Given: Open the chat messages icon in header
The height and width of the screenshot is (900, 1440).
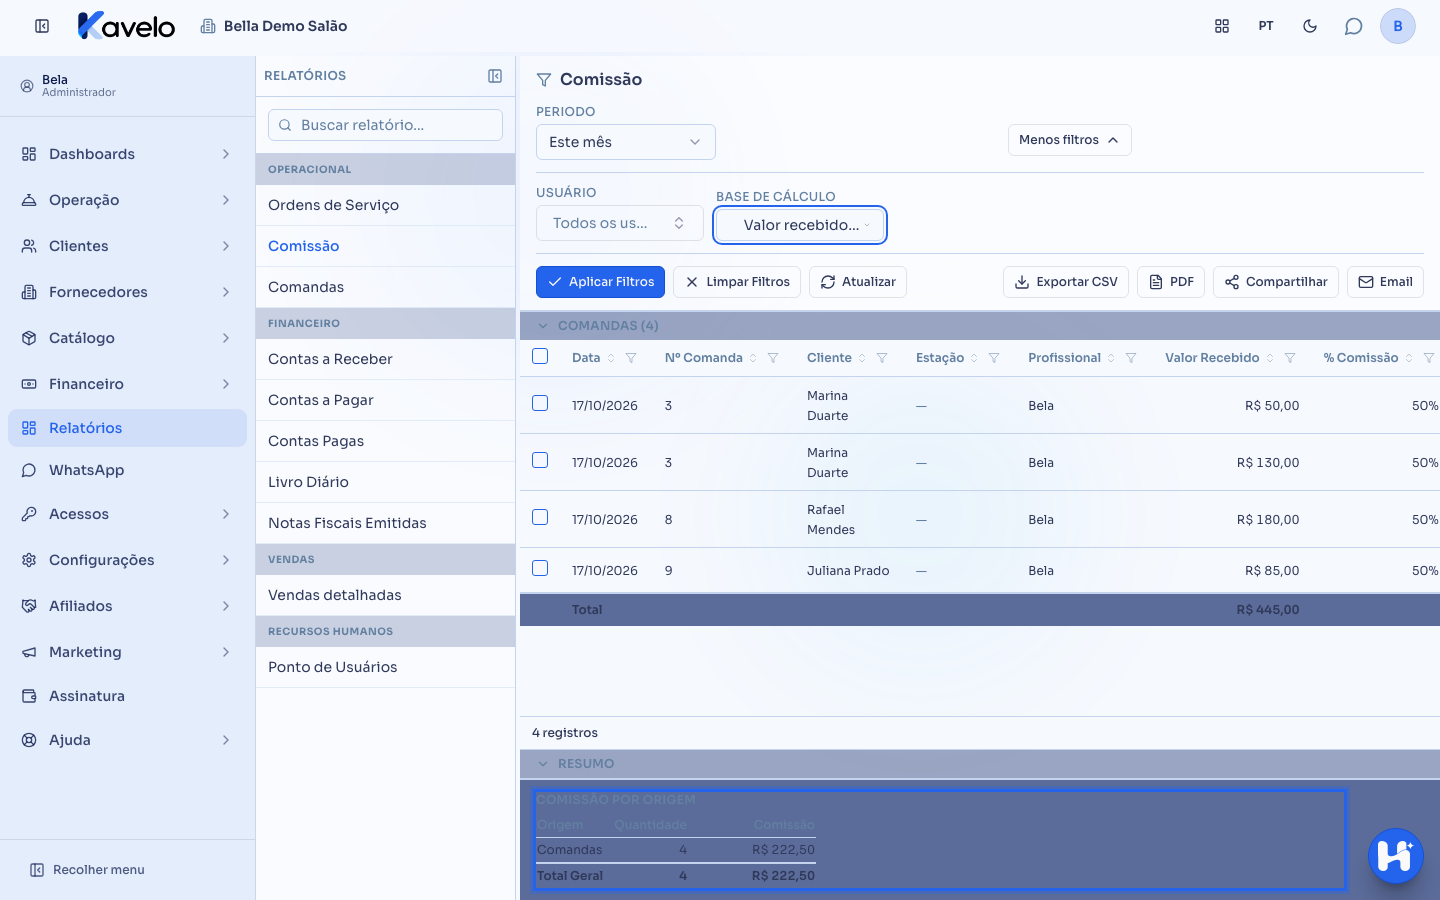Looking at the screenshot, I should pyautogui.click(x=1354, y=26).
